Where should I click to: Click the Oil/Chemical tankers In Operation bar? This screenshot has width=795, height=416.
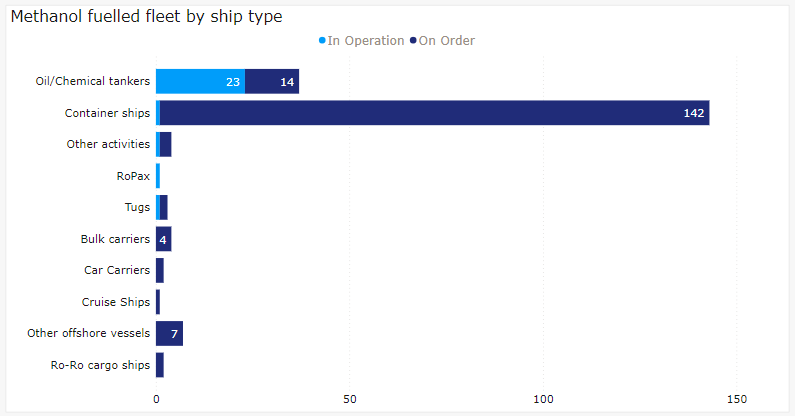(x=200, y=82)
